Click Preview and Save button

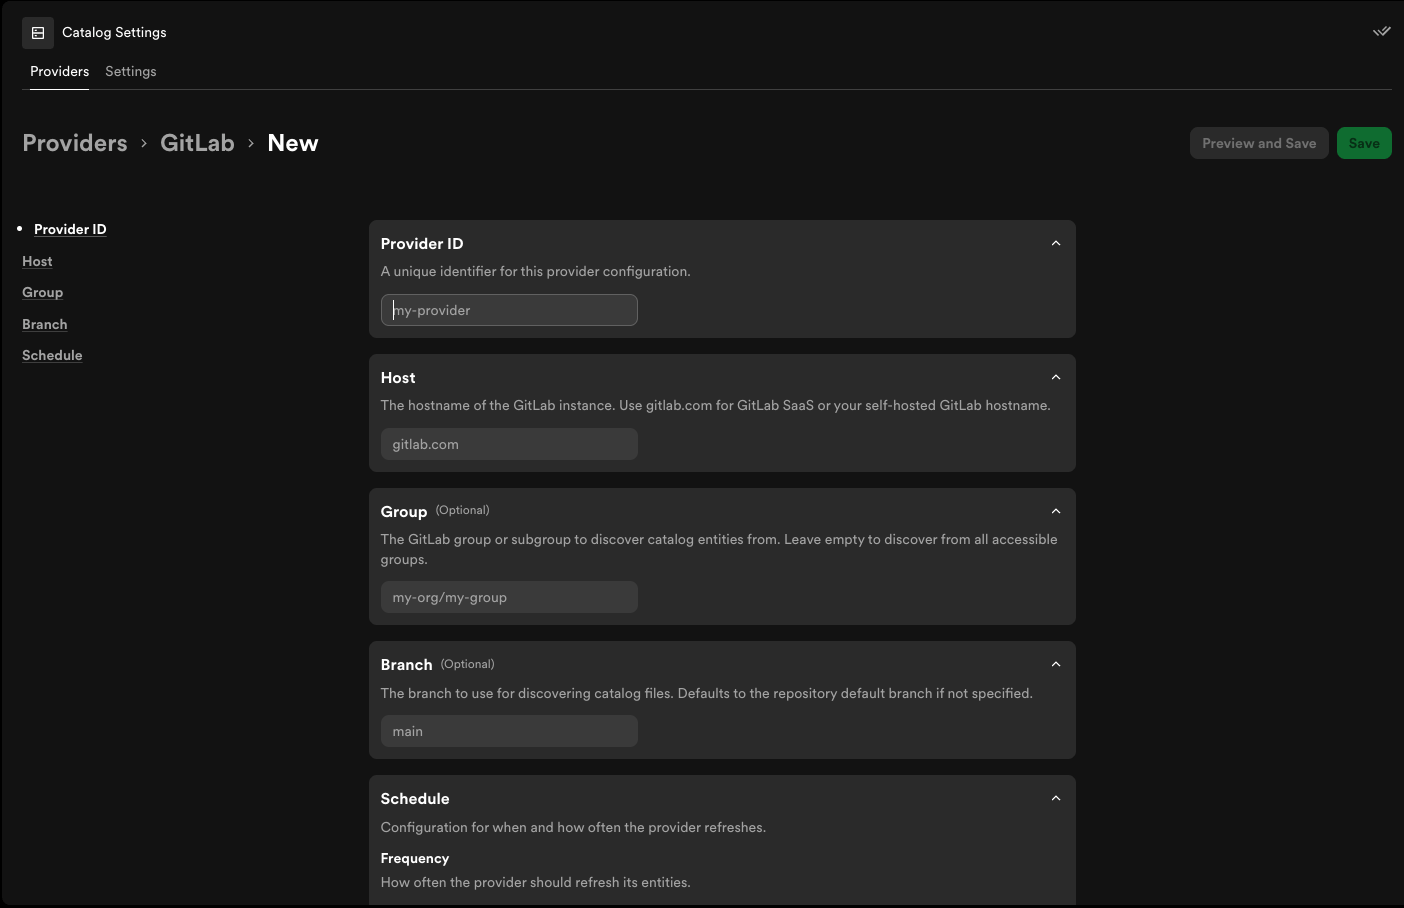click(1259, 143)
